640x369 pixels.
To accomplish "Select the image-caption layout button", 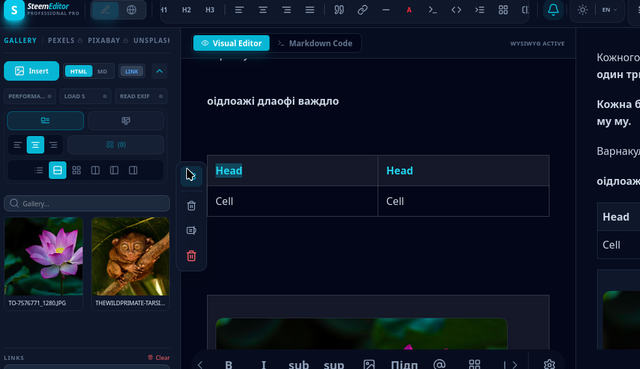I will 126,121.
